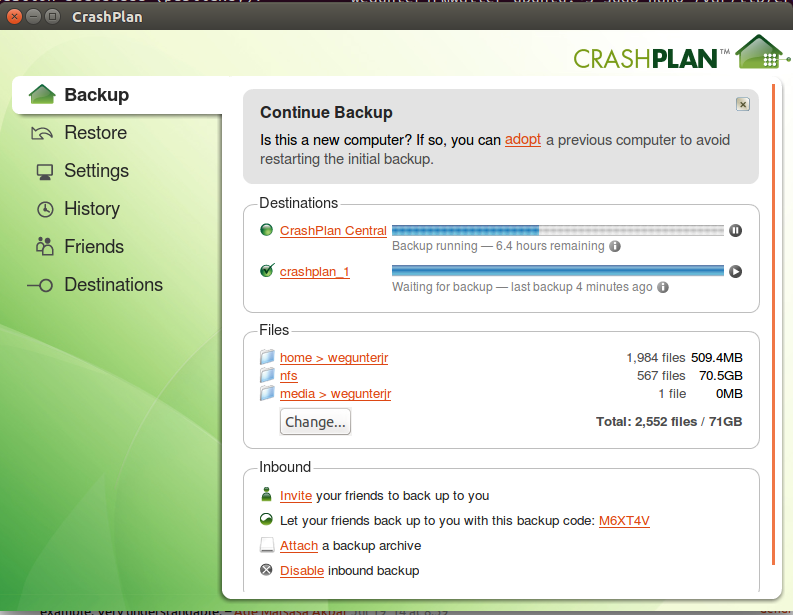The width and height of the screenshot is (793, 615).
Task: Click the X circle icon beside Disable
Action: pos(267,570)
